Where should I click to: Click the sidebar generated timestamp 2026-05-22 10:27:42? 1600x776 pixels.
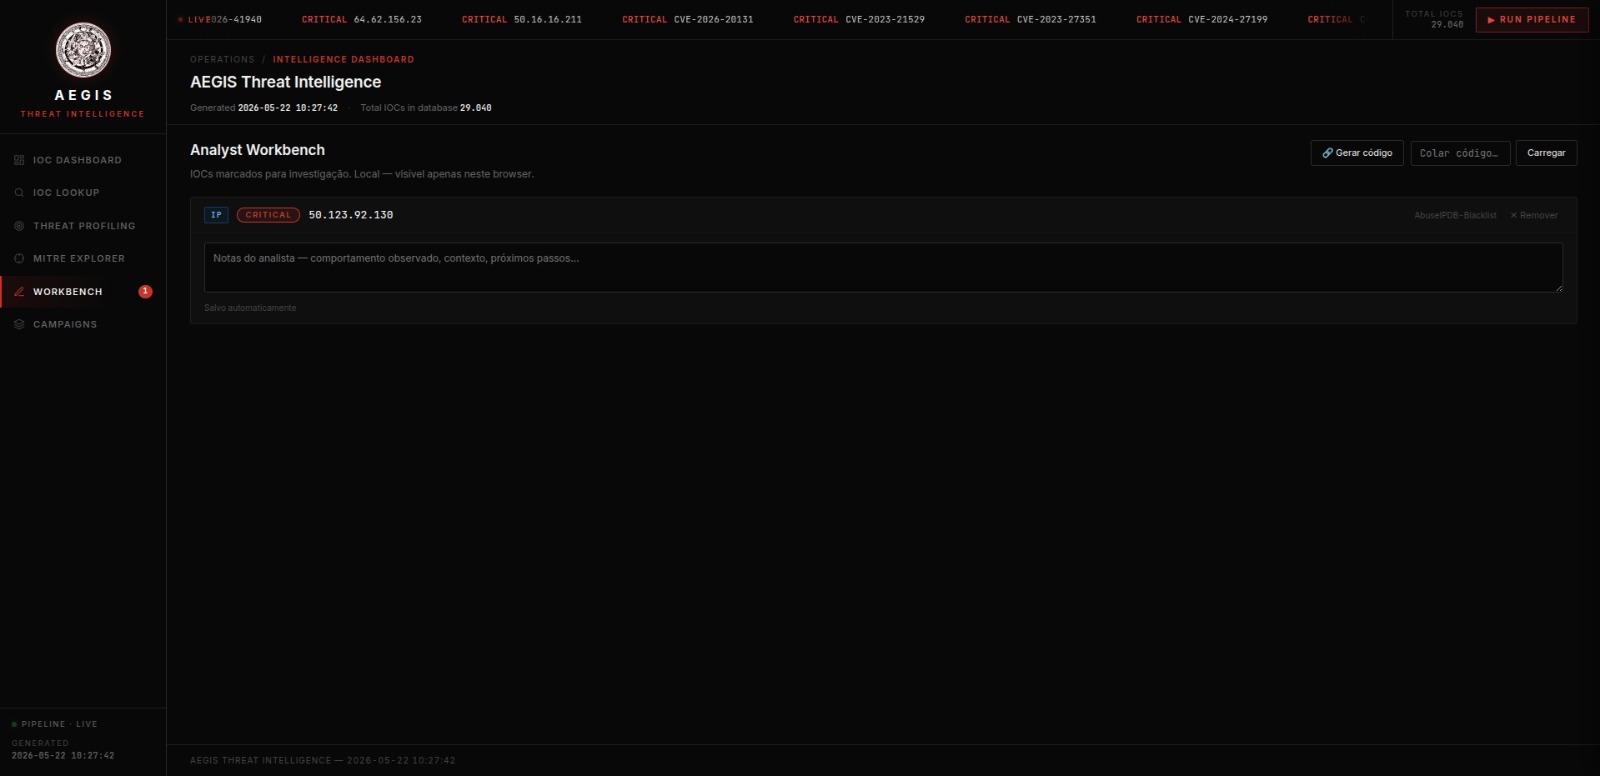(63, 756)
